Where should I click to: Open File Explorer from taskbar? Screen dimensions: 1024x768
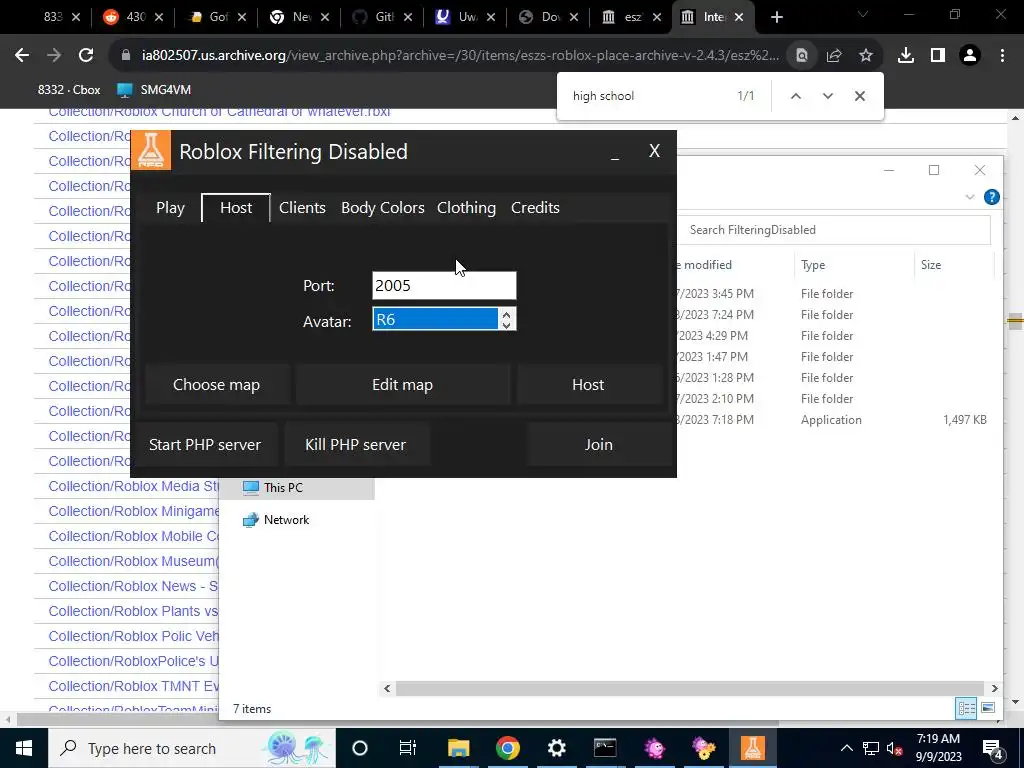tap(458, 748)
